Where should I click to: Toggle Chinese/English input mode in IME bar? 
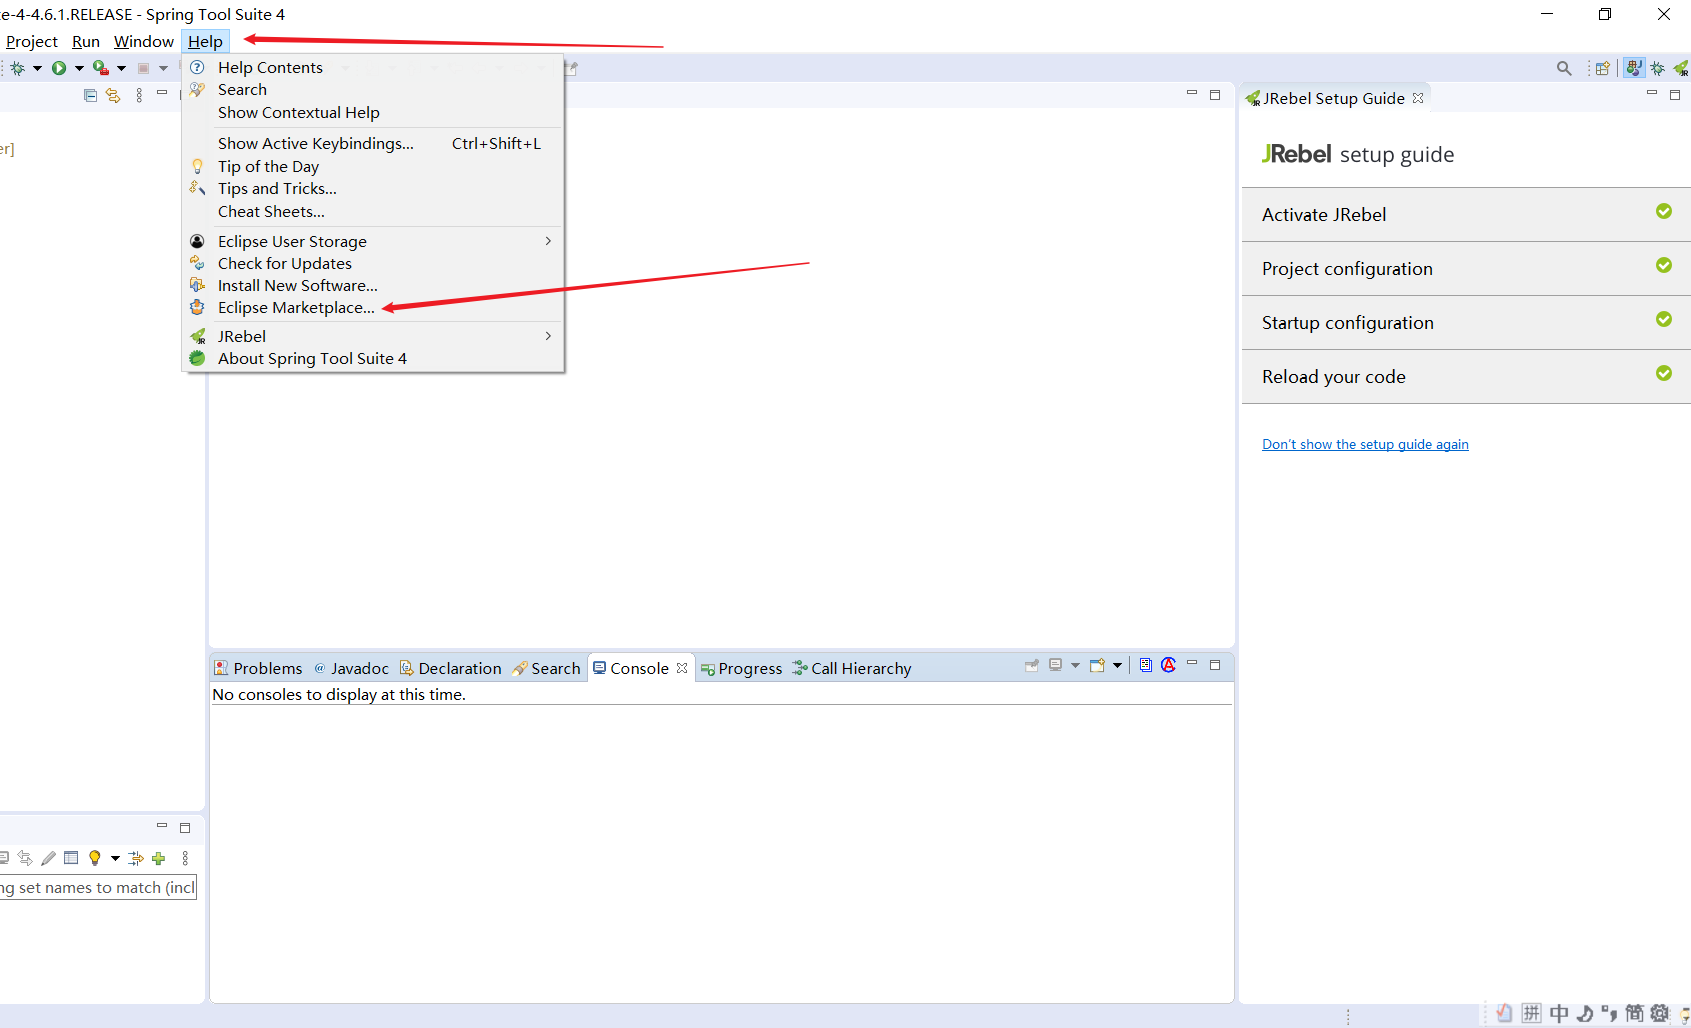point(1559,1014)
